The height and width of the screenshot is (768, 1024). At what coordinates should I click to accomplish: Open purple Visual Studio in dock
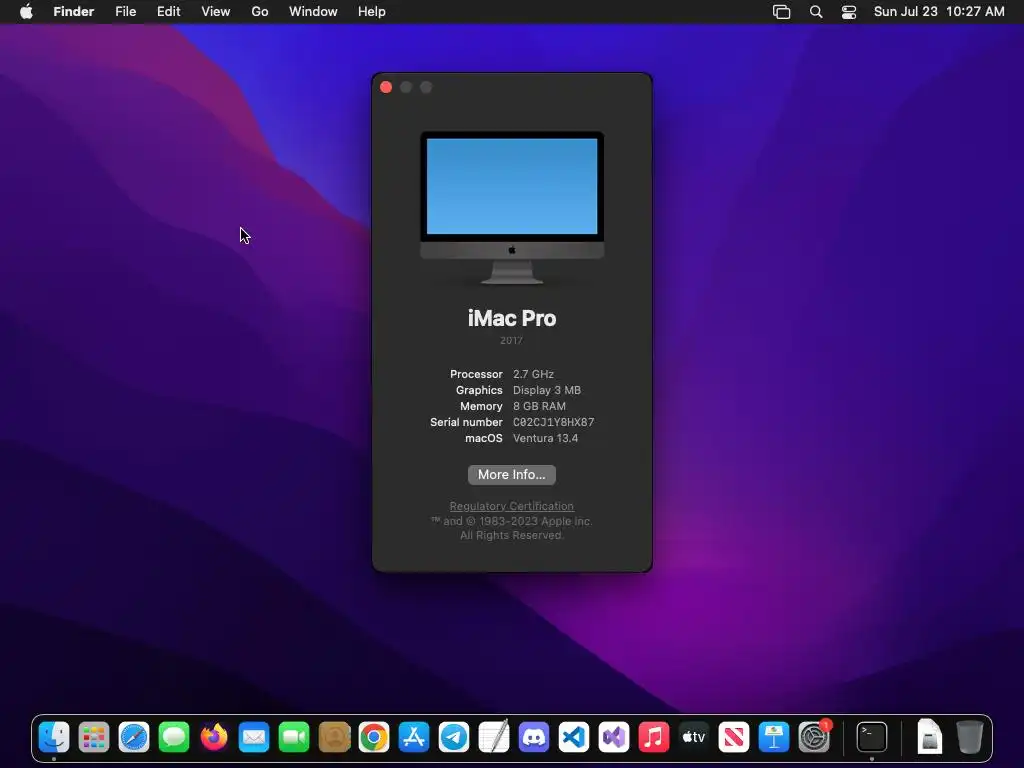click(x=614, y=737)
